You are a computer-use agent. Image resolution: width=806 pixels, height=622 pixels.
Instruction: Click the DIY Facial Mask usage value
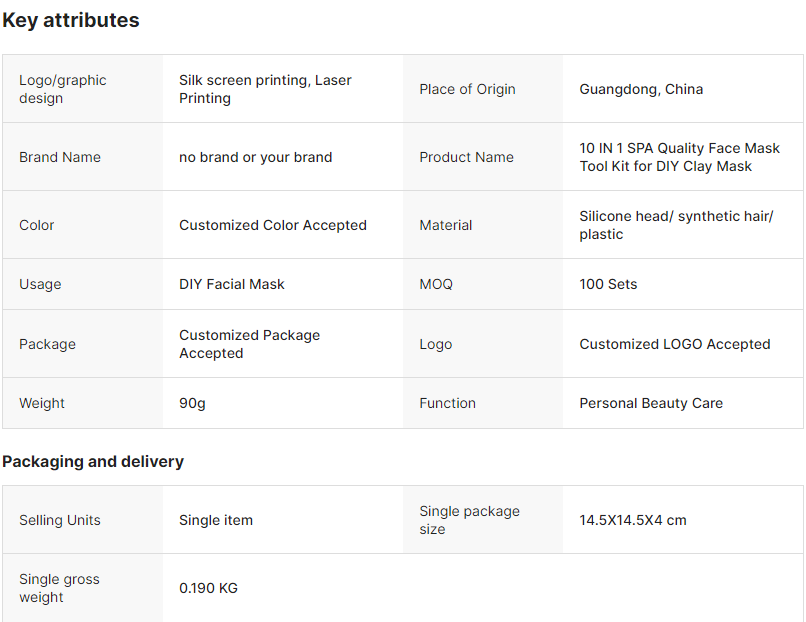pyautogui.click(x=231, y=284)
